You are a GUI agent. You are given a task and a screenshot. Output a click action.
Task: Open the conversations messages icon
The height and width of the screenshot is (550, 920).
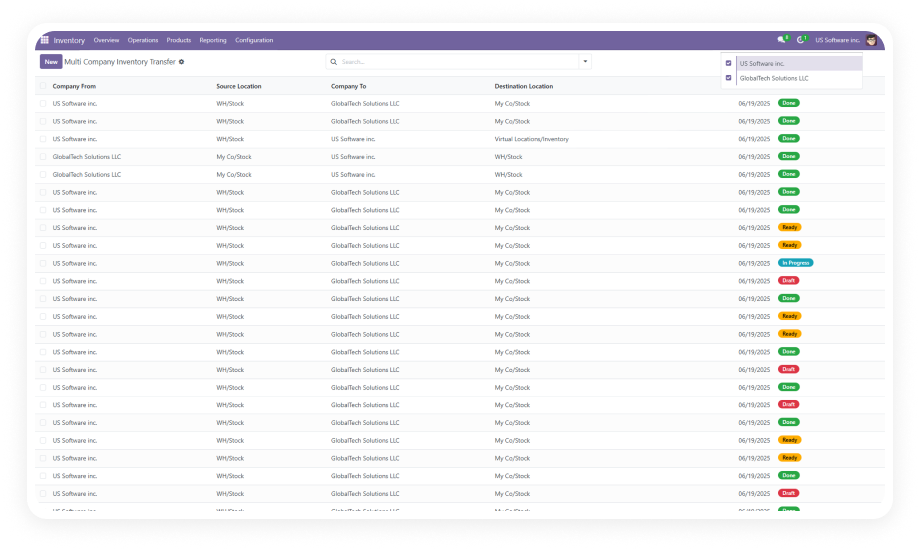coord(782,40)
